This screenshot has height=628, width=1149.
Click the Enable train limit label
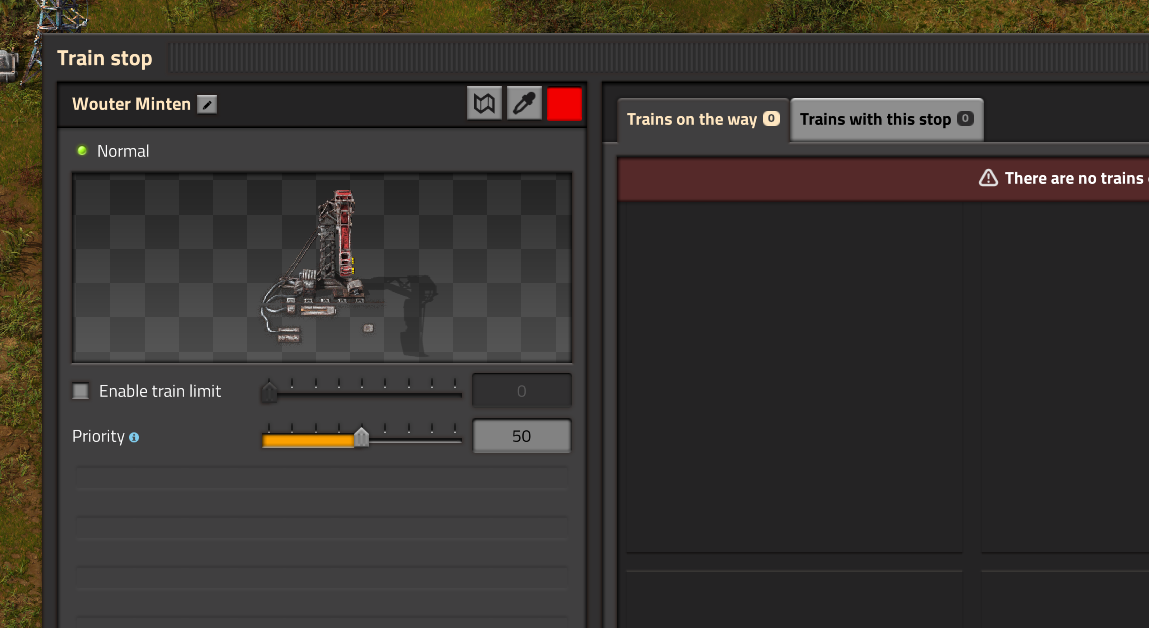click(160, 391)
